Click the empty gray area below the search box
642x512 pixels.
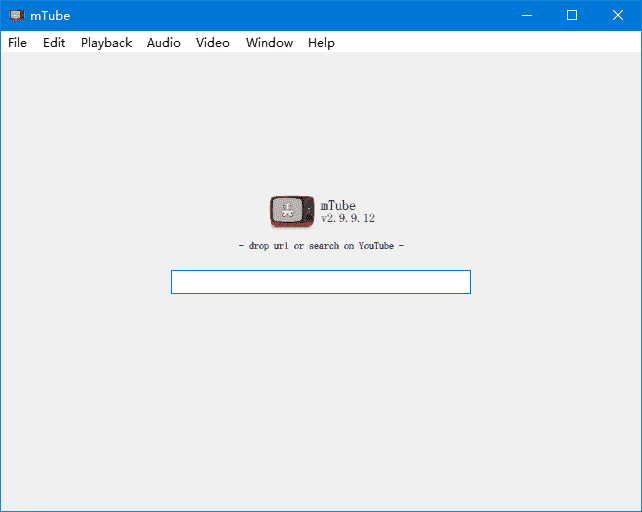(x=320, y=400)
